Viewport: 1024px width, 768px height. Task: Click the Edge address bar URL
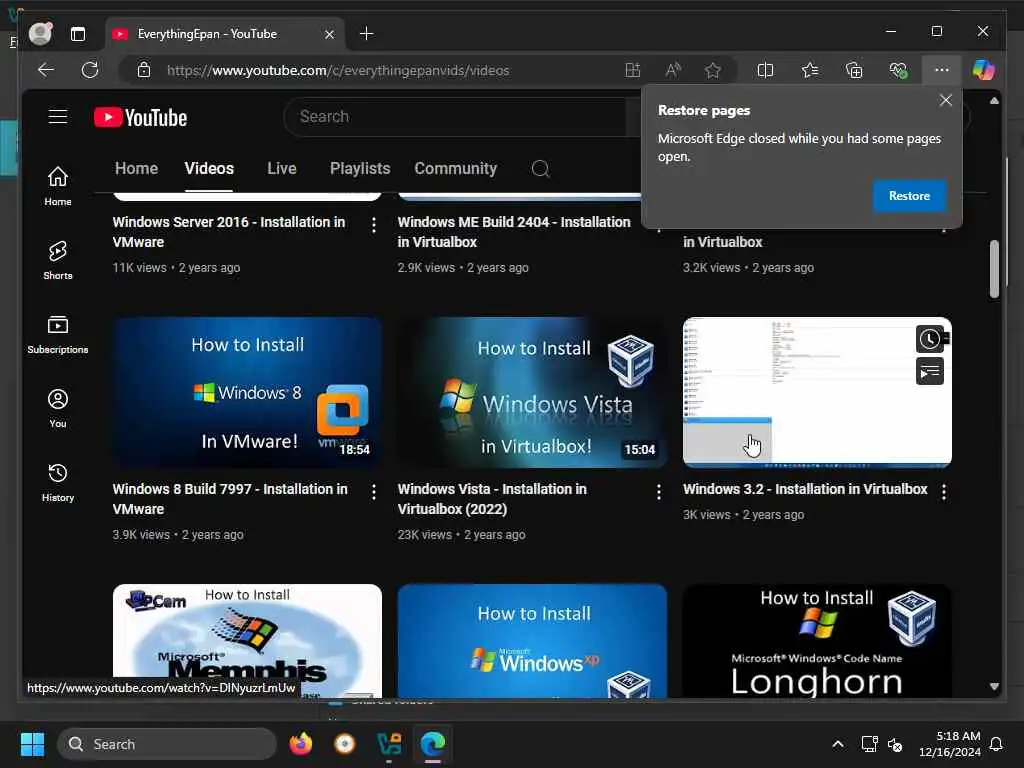(x=338, y=70)
